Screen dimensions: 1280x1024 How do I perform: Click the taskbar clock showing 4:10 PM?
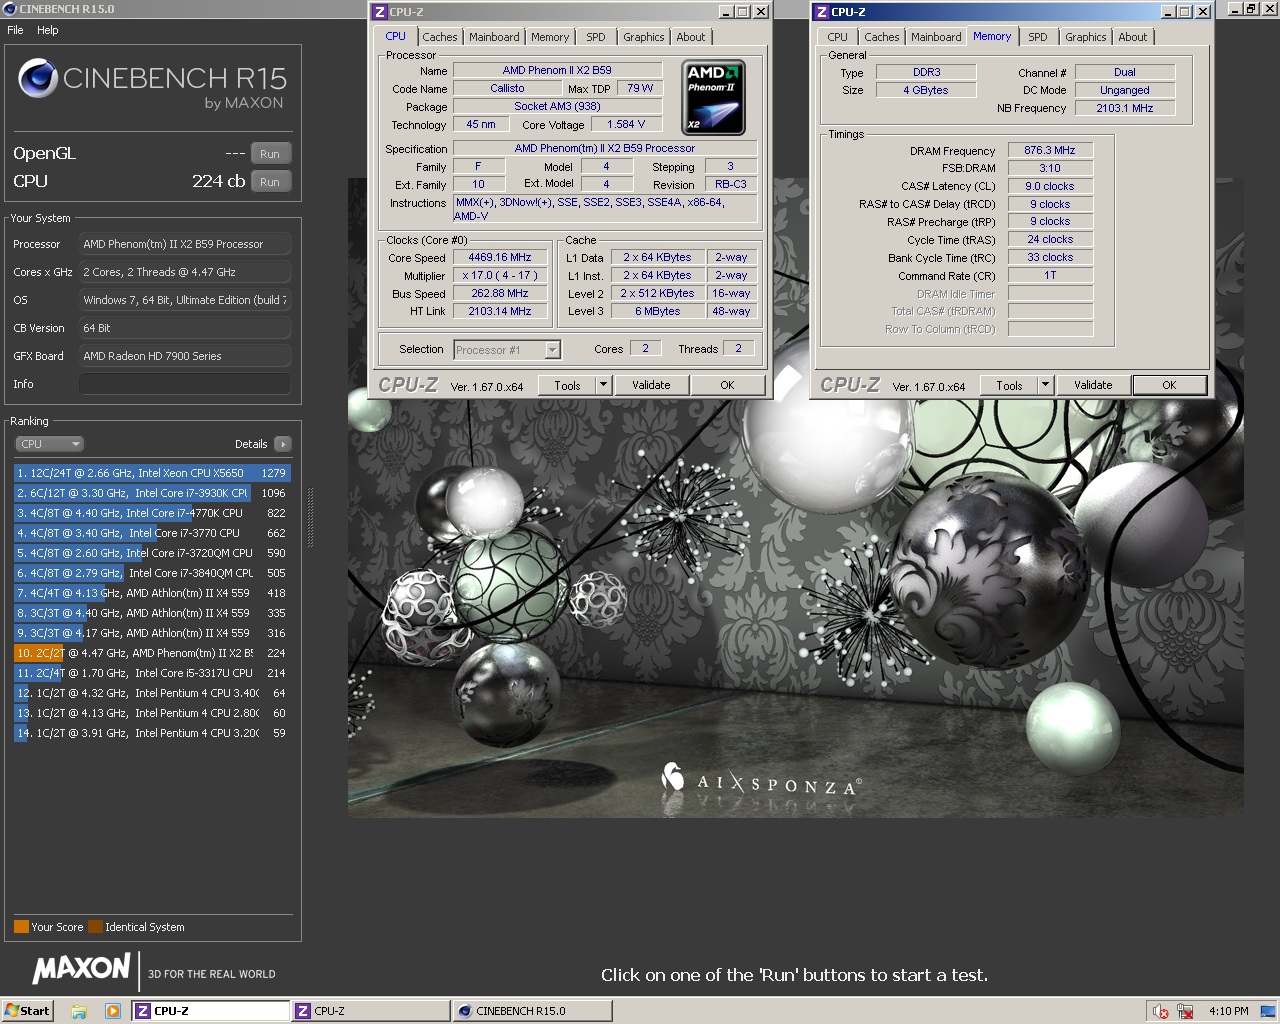click(x=1228, y=1011)
